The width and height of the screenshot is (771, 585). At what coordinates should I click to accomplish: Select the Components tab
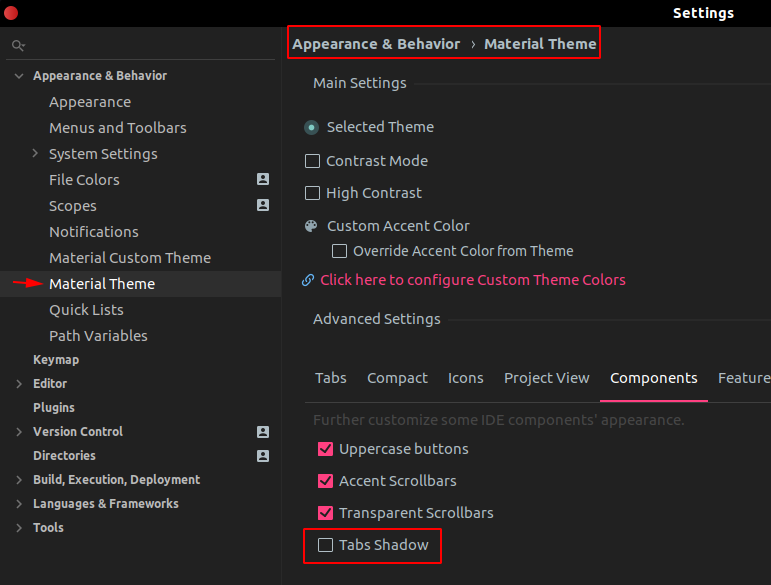click(x=654, y=378)
